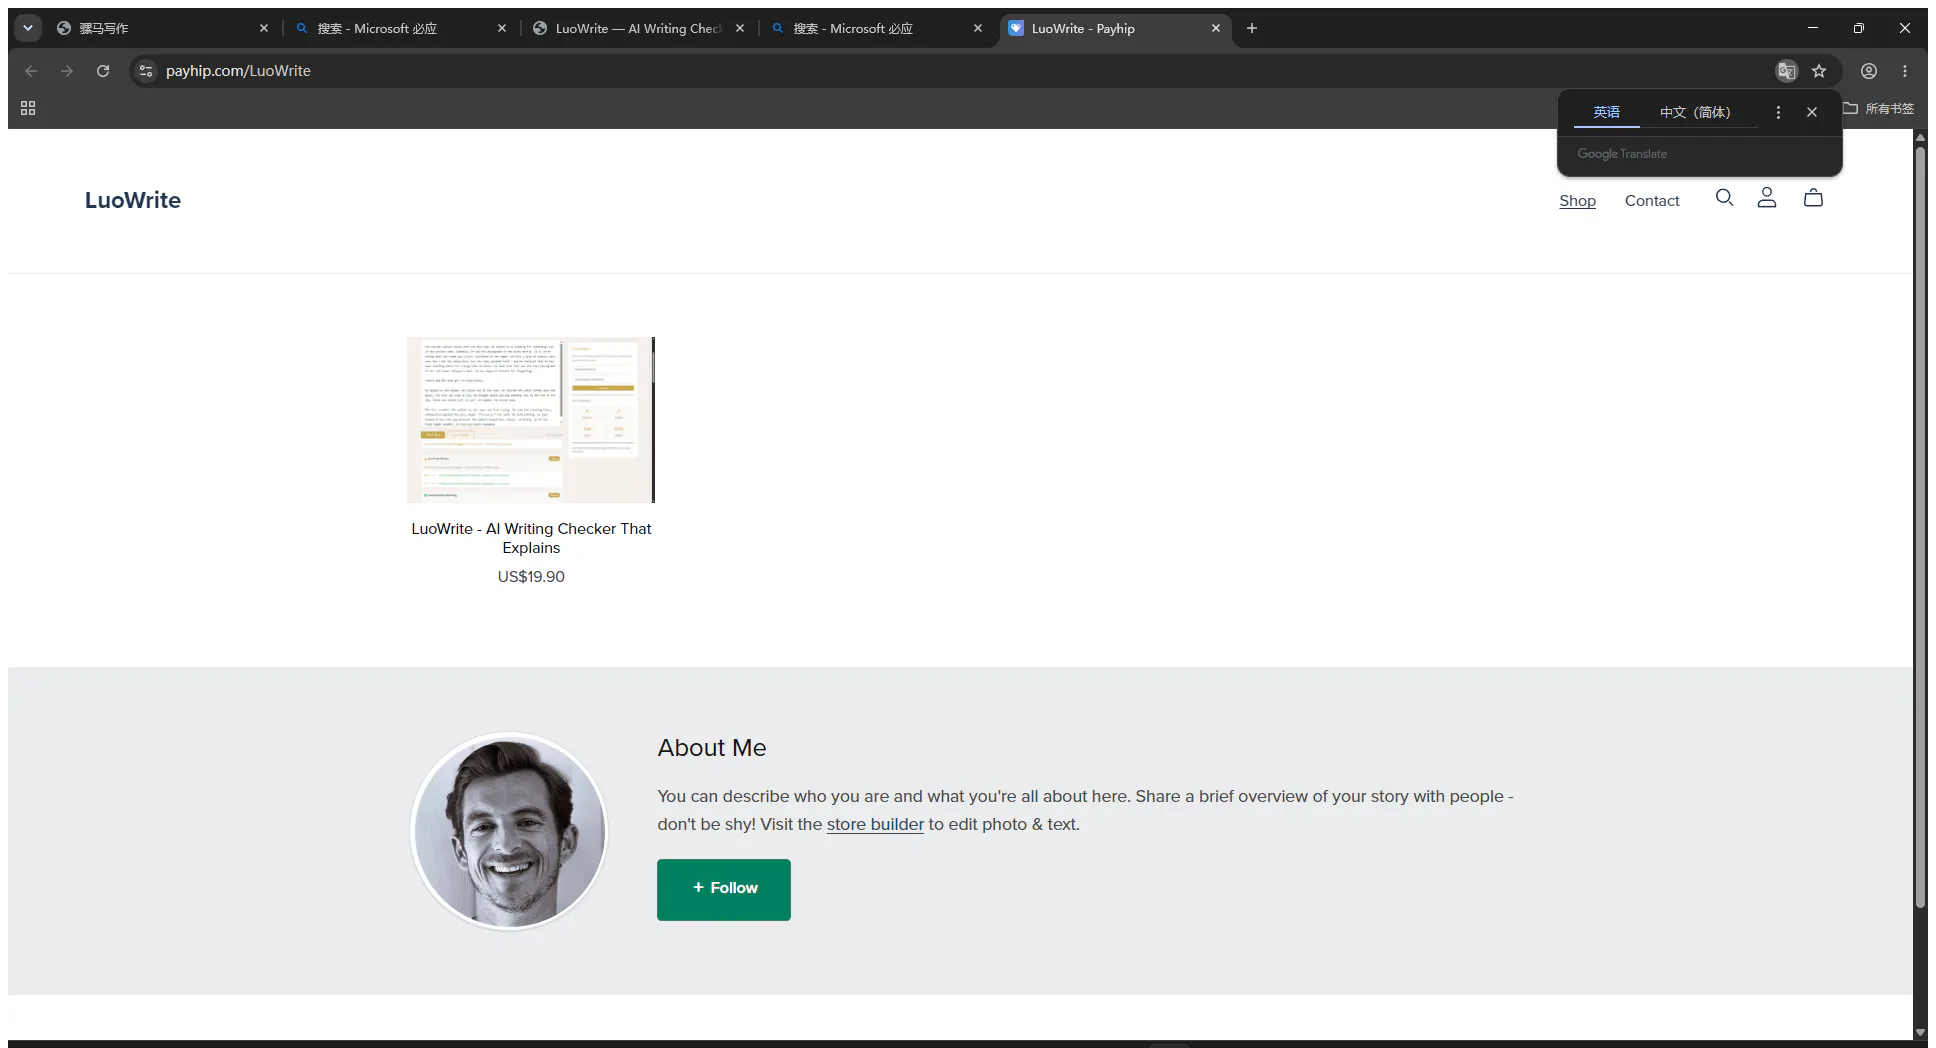Open the Contact navigation link

pyautogui.click(x=1652, y=201)
